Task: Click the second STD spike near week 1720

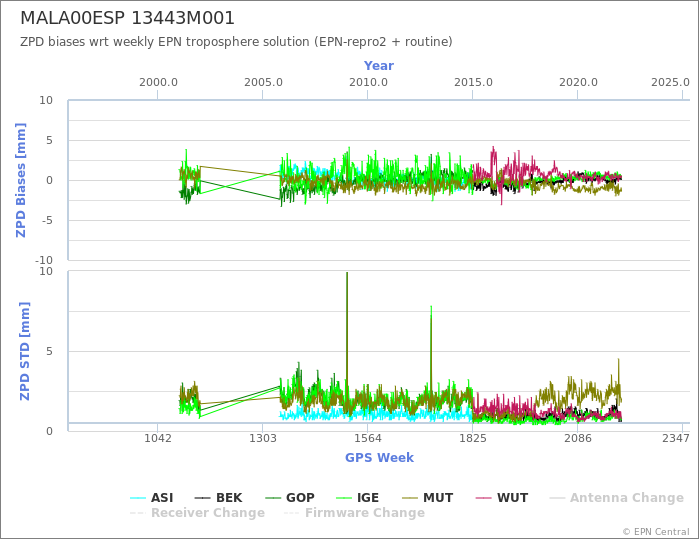Action: coord(431,348)
